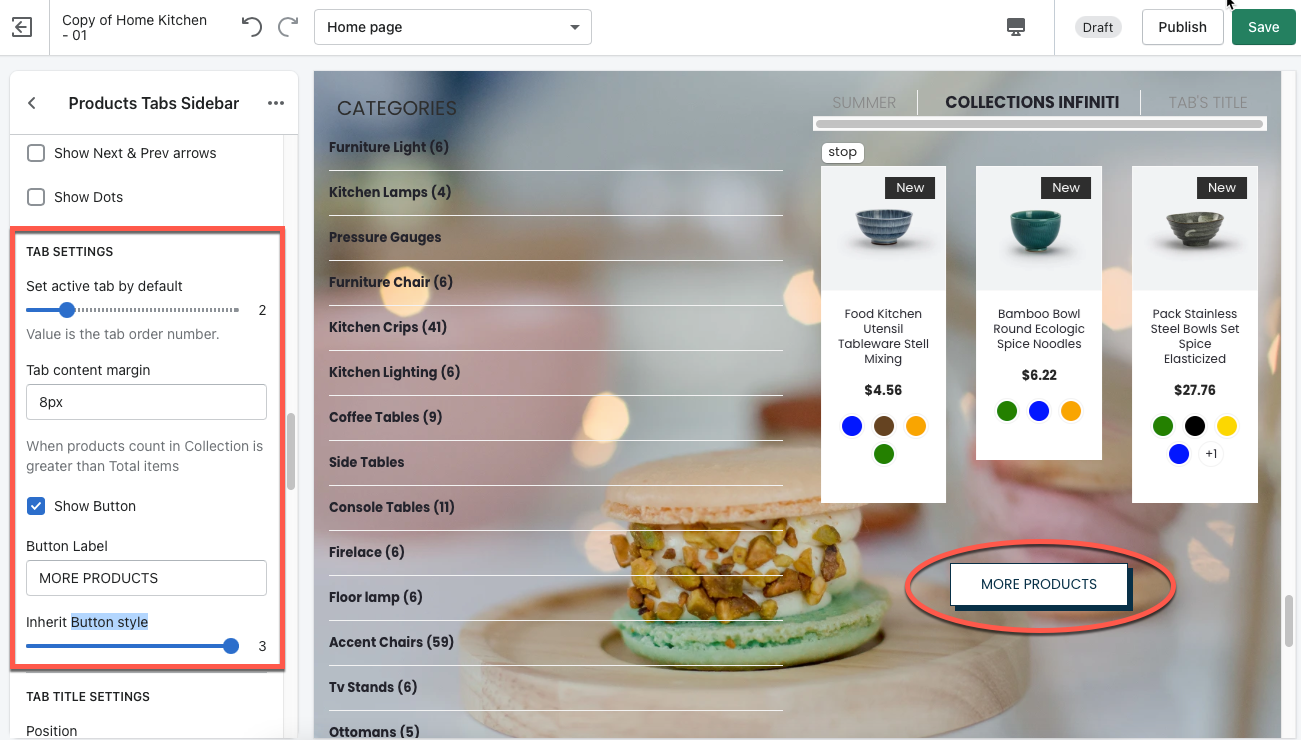Edit the Button Label field

pyautogui.click(x=146, y=578)
